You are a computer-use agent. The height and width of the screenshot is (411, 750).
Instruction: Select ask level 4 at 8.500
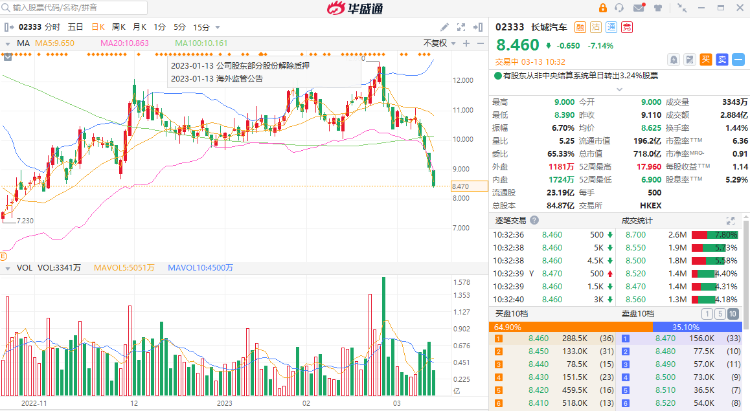pyautogui.click(x=681, y=377)
